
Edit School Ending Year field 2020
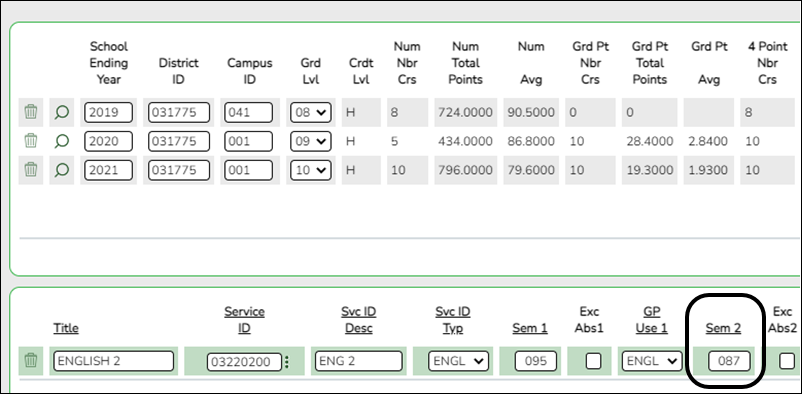(108, 141)
